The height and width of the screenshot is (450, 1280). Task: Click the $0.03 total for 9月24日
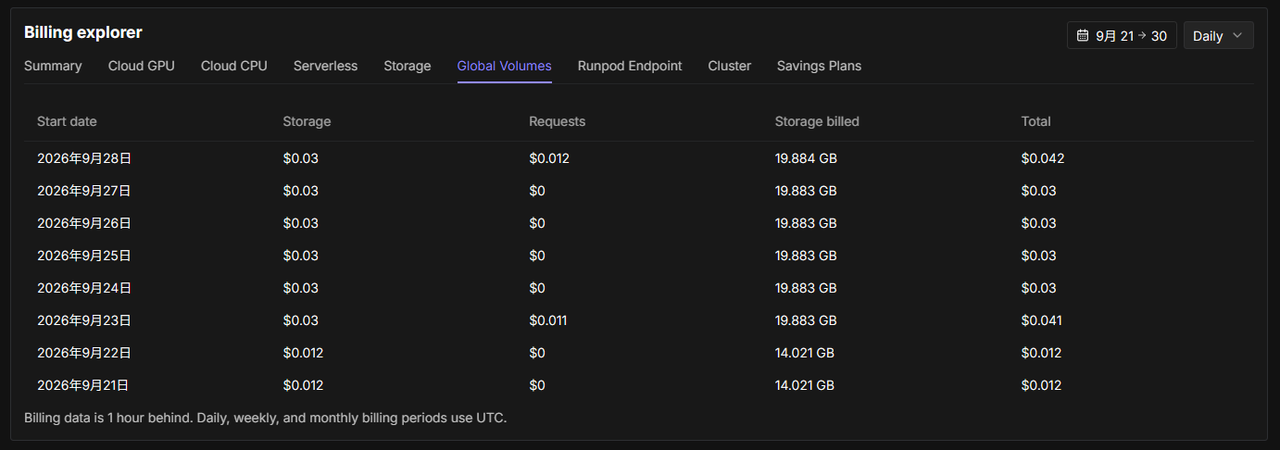pyautogui.click(x=1039, y=288)
